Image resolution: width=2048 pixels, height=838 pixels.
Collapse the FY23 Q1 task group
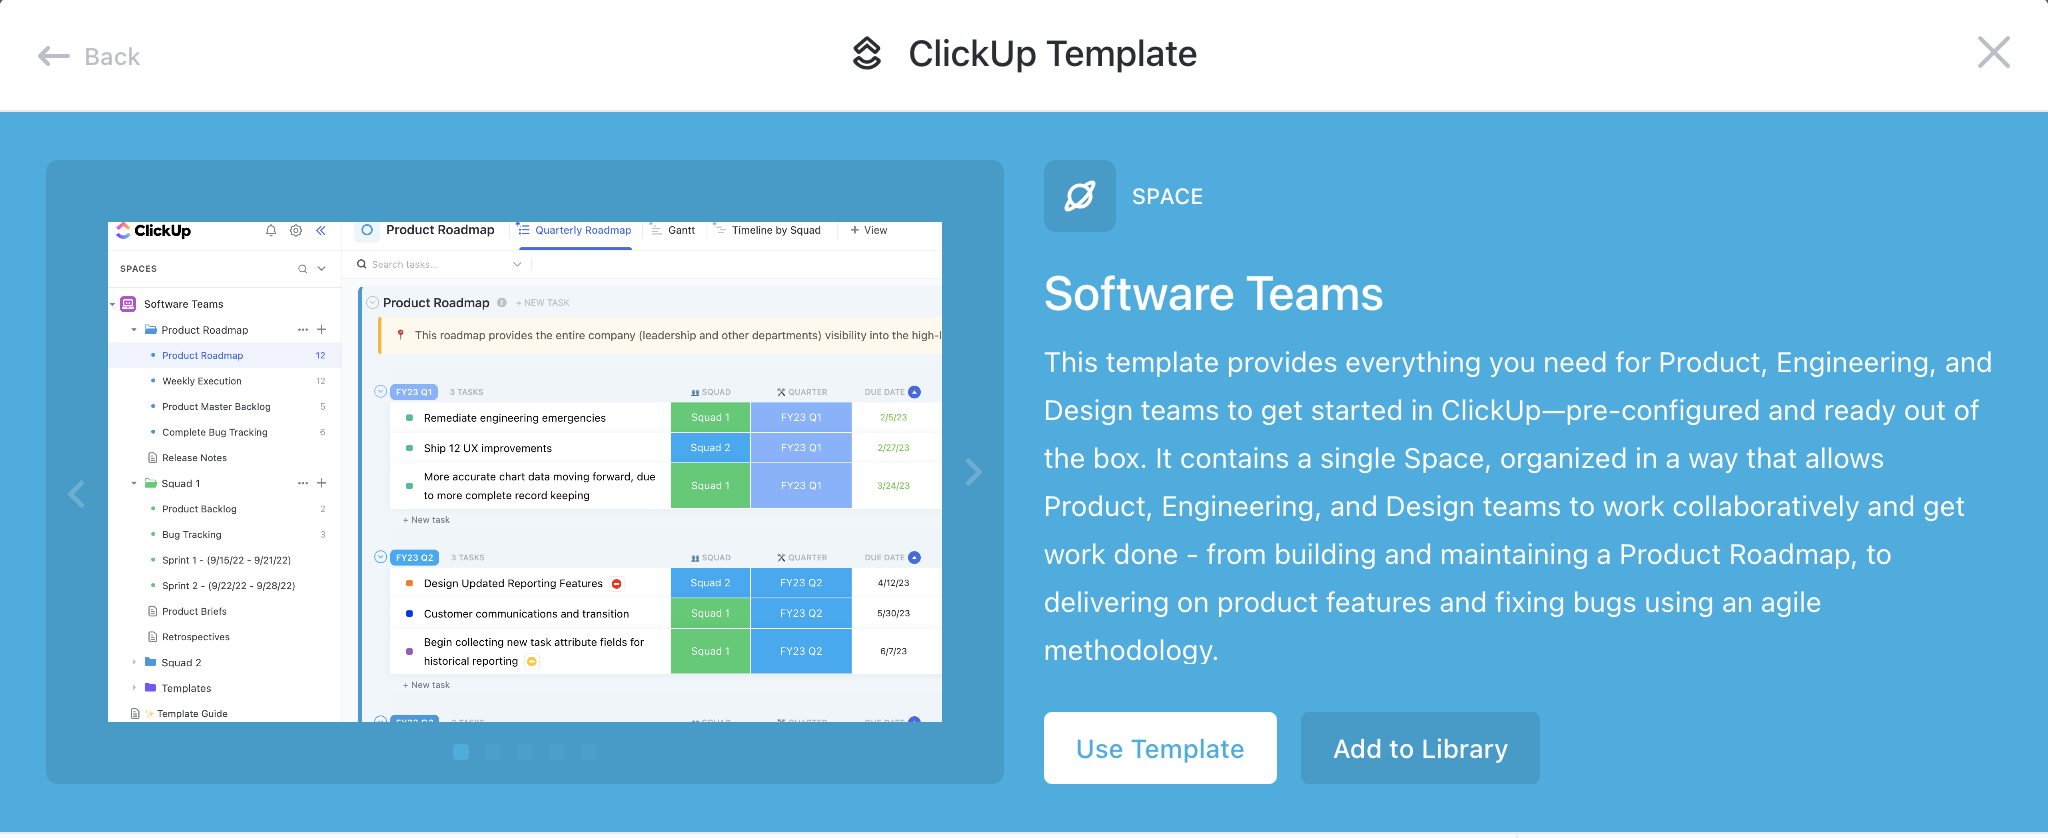[380, 391]
